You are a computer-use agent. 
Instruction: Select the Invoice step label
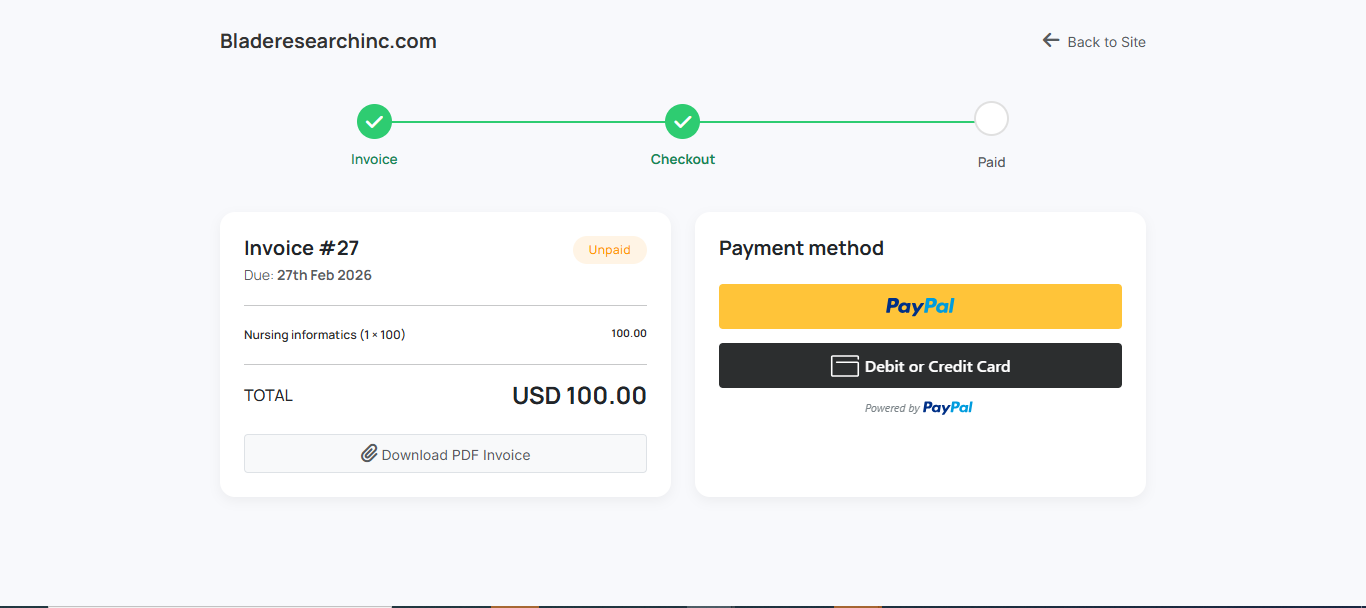click(x=374, y=159)
